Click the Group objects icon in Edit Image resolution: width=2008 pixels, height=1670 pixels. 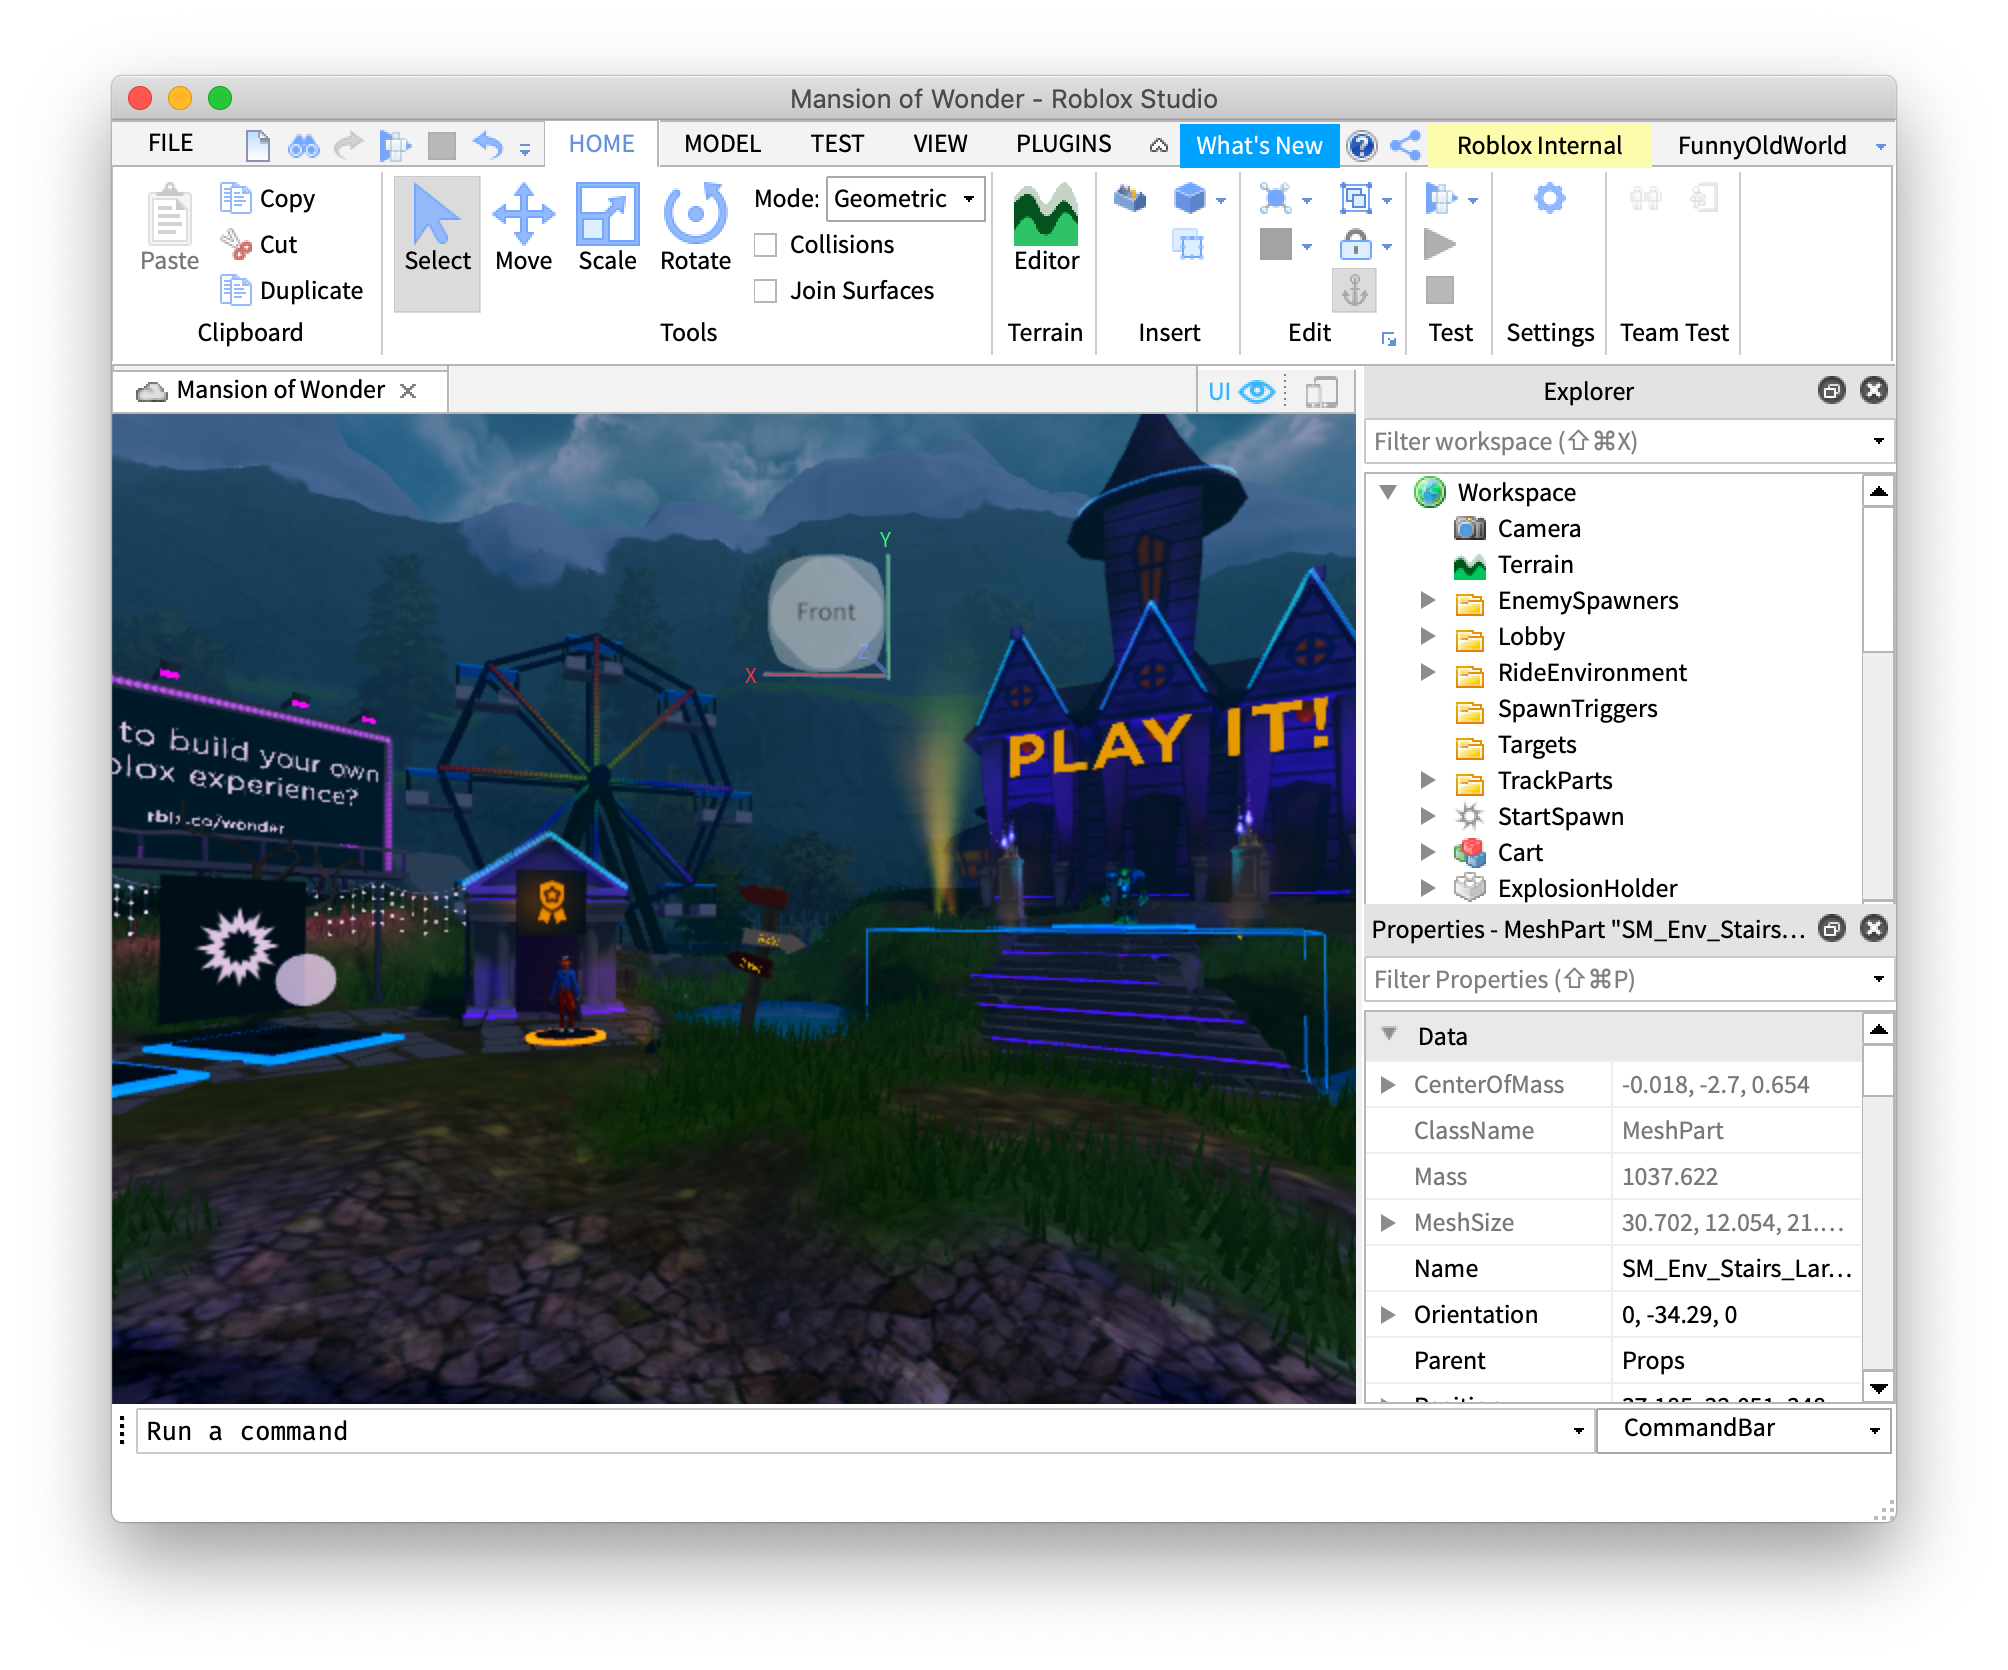[x=1355, y=198]
